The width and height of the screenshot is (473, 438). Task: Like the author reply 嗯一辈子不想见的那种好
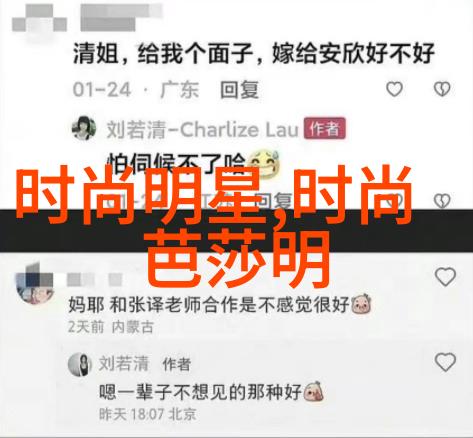[x=445, y=362]
